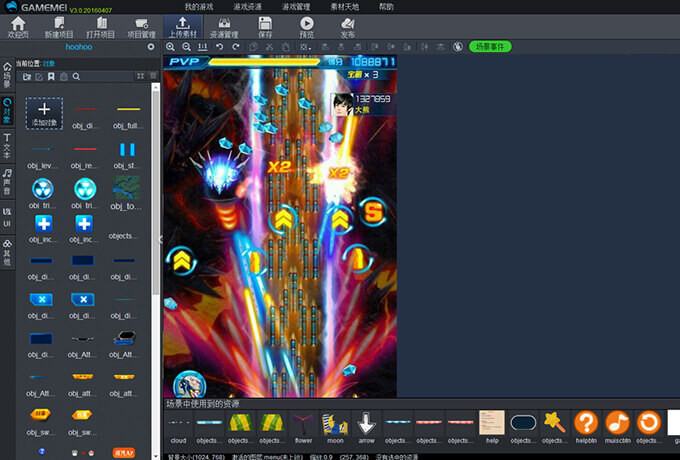This screenshot has height=460, width=680.
Task: Zoom out on the canvas
Action: tap(186, 47)
